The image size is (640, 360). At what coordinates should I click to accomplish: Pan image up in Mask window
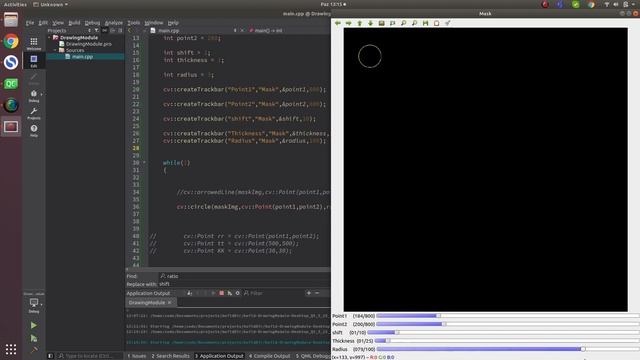(x=360, y=23)
